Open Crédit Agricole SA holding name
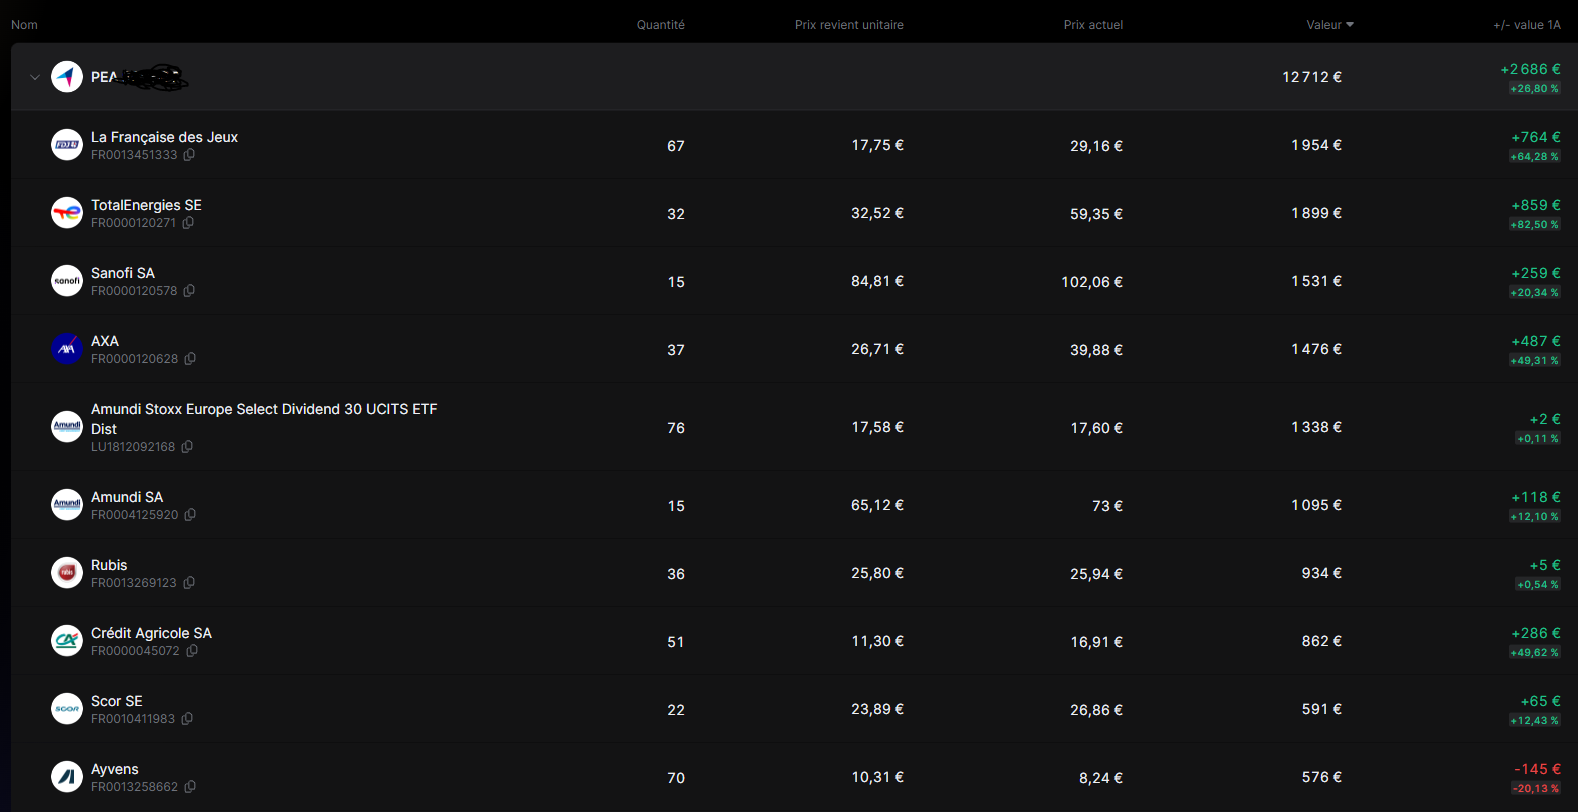 click(151, 633)
